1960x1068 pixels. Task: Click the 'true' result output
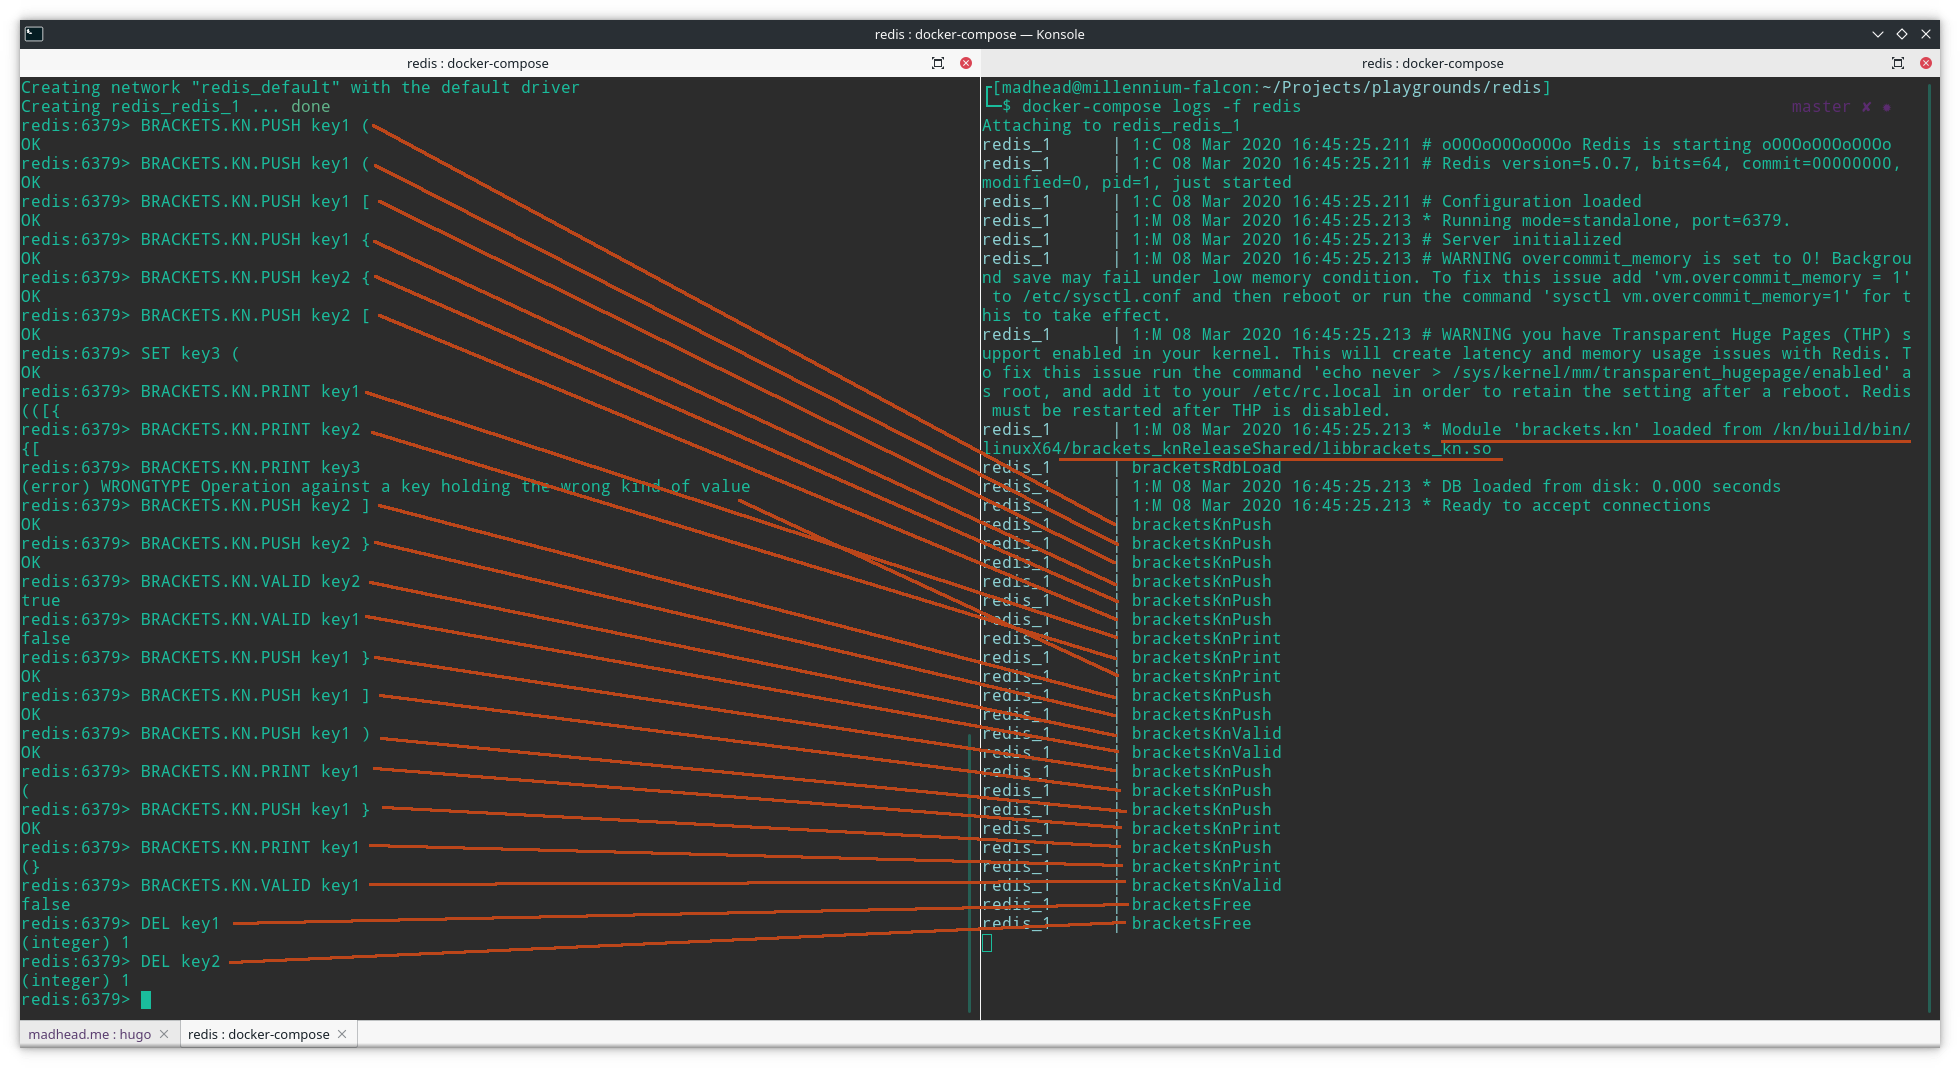tap(41, 600)
